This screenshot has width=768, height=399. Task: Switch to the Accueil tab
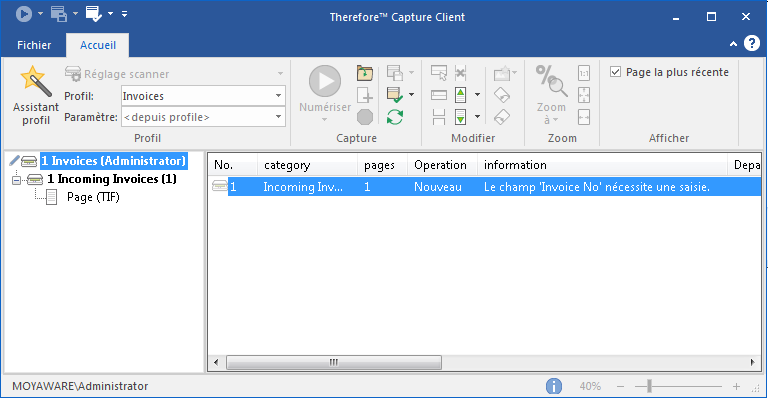[98, 45]
